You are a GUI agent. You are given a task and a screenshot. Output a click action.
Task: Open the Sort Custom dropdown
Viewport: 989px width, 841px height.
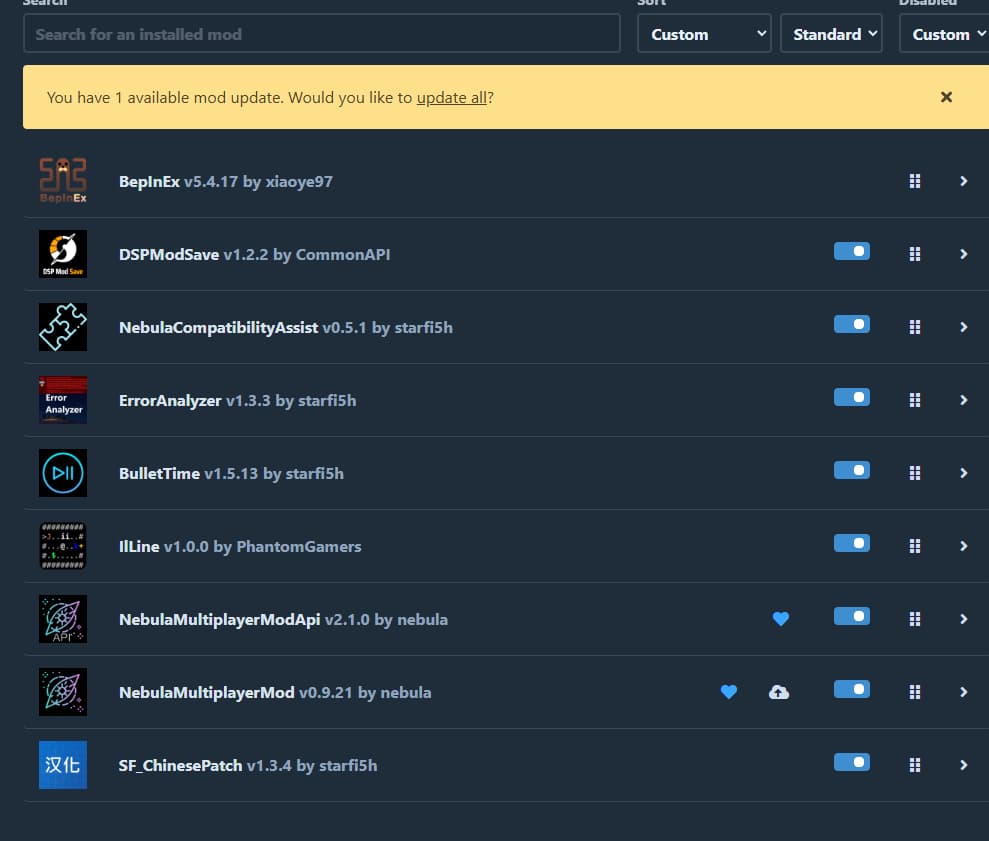(704, 33)
